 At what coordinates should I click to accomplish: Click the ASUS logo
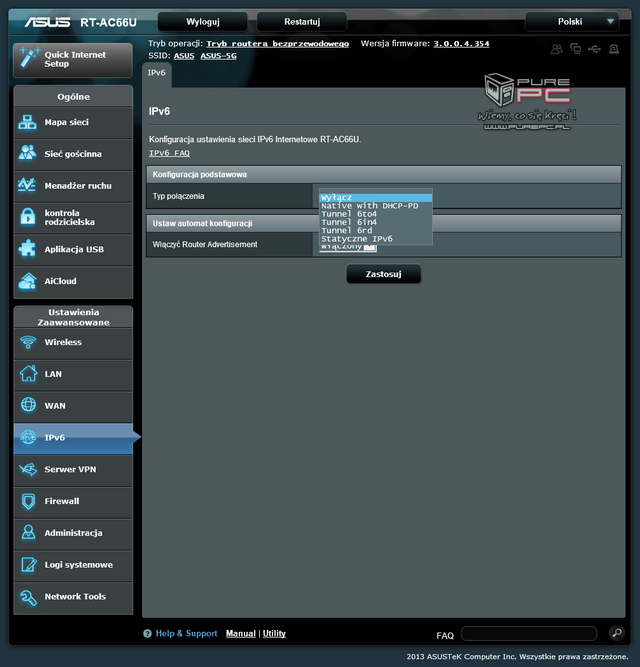[47, 22]
